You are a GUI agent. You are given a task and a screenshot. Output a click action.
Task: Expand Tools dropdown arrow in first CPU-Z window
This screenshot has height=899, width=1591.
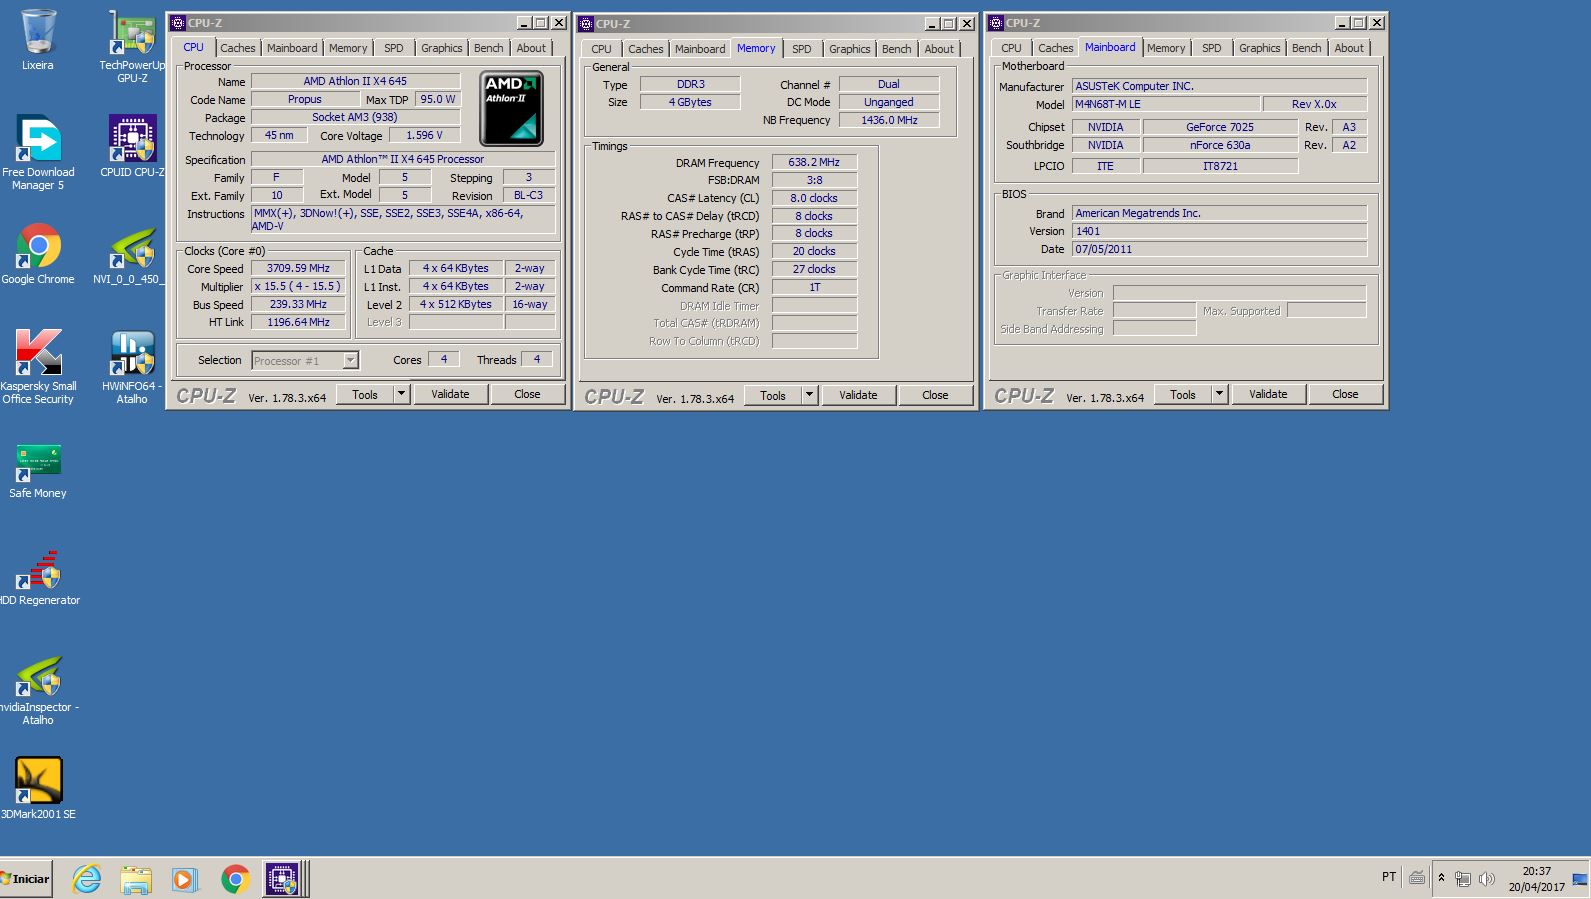tap(401, 395)
